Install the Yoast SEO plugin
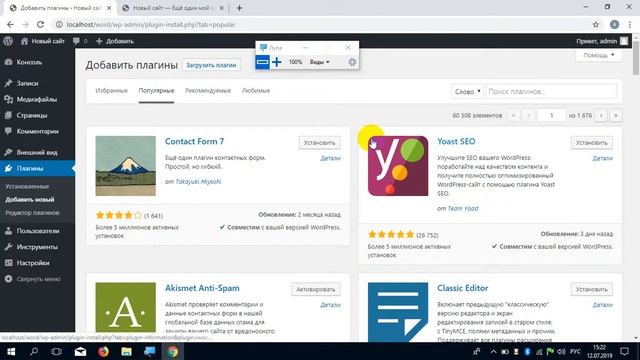Image resolution: width=640 pixels, height=360 pixels. pyautogui.click(x=591, y=142)
